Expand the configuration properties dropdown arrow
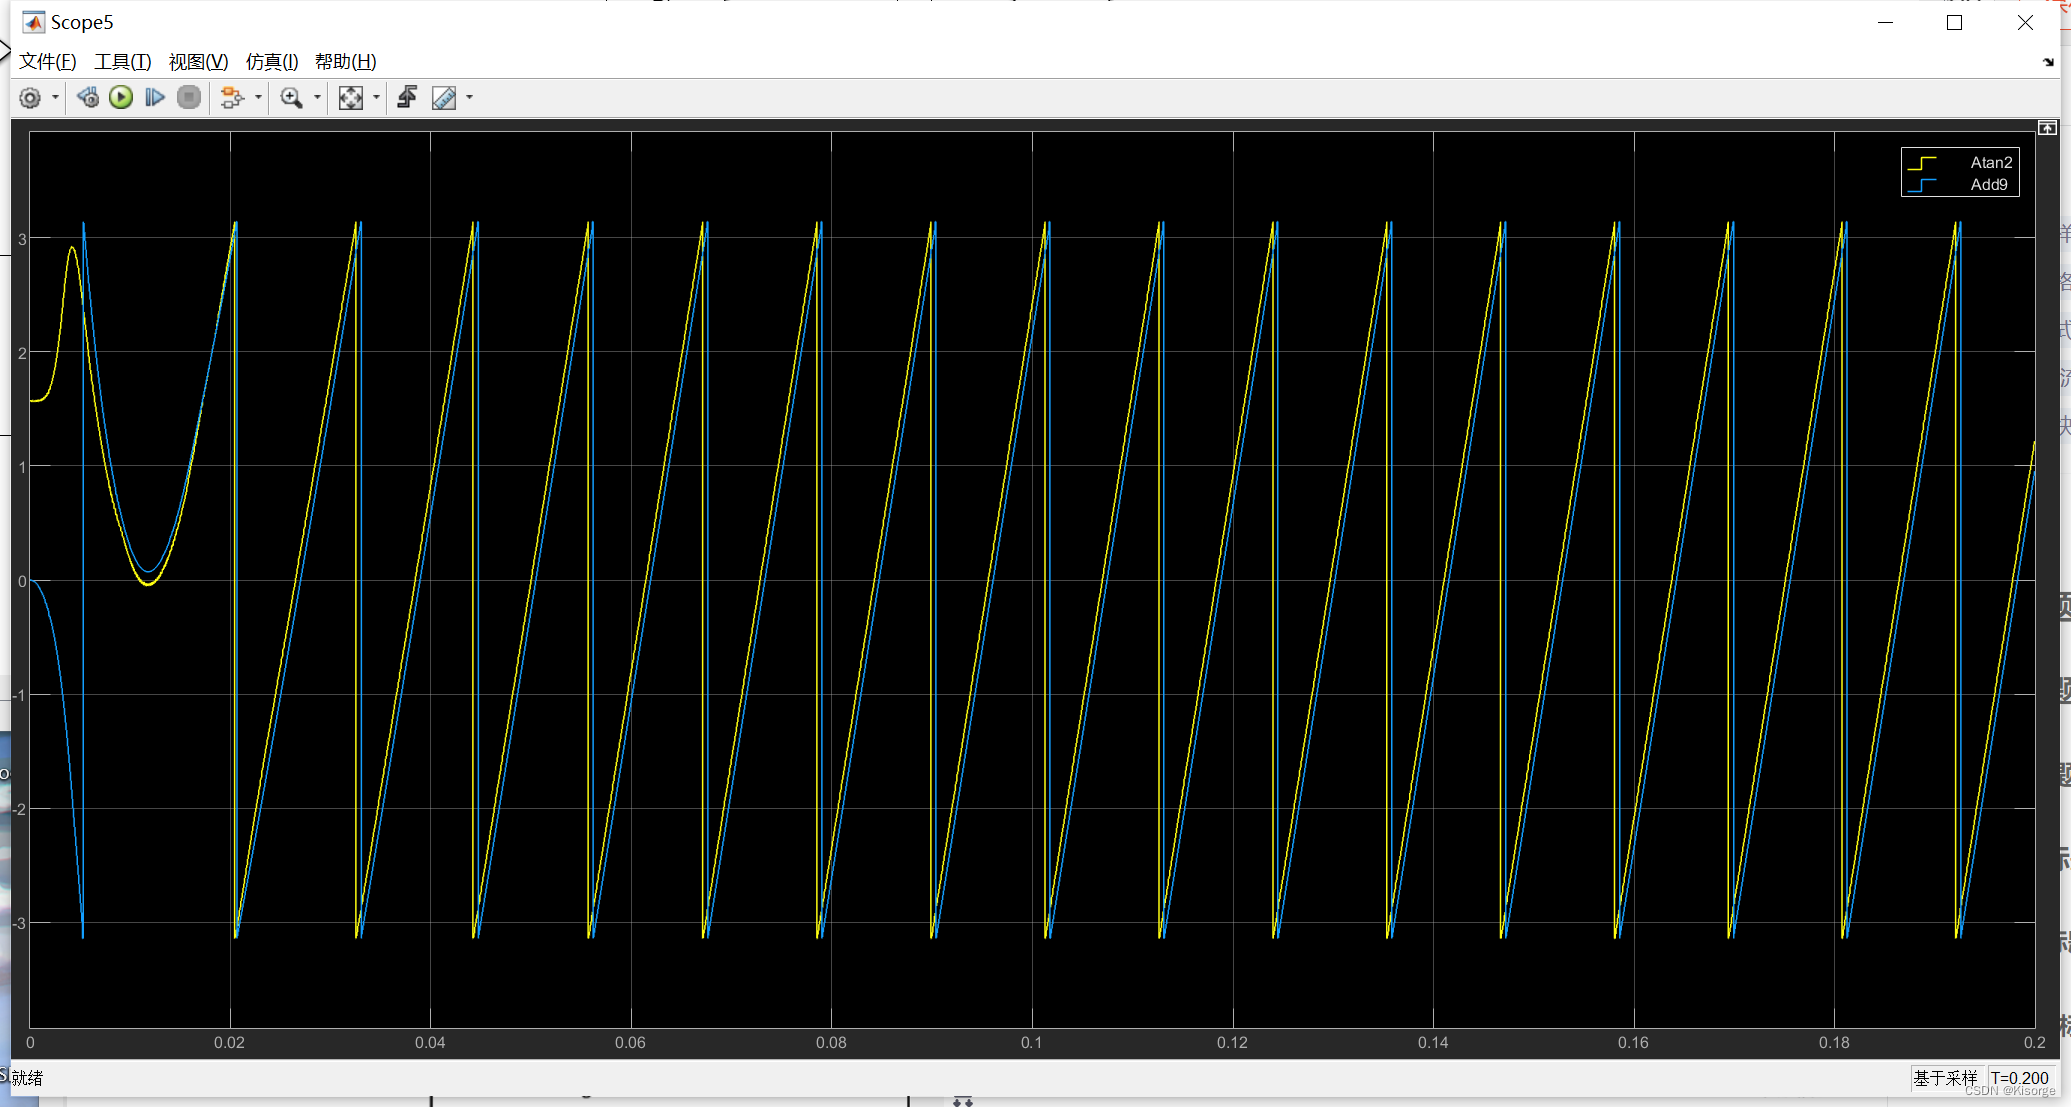 pos(55,98)
